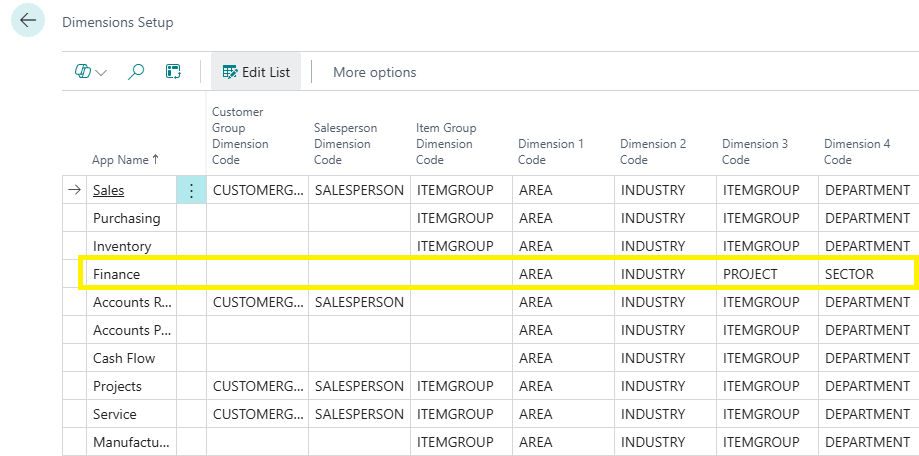This screenshot has width=919, height=456.
Task: Open the Copilot icon dropdown
Action: (x=91, y=72)
